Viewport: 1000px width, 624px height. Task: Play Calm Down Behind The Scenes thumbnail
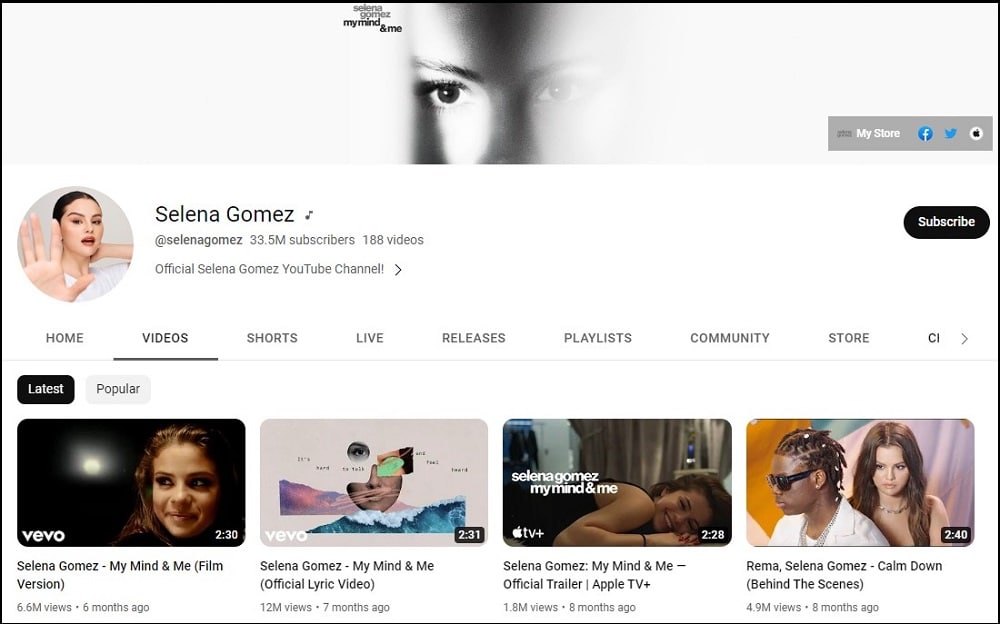(x=860, y=483)
